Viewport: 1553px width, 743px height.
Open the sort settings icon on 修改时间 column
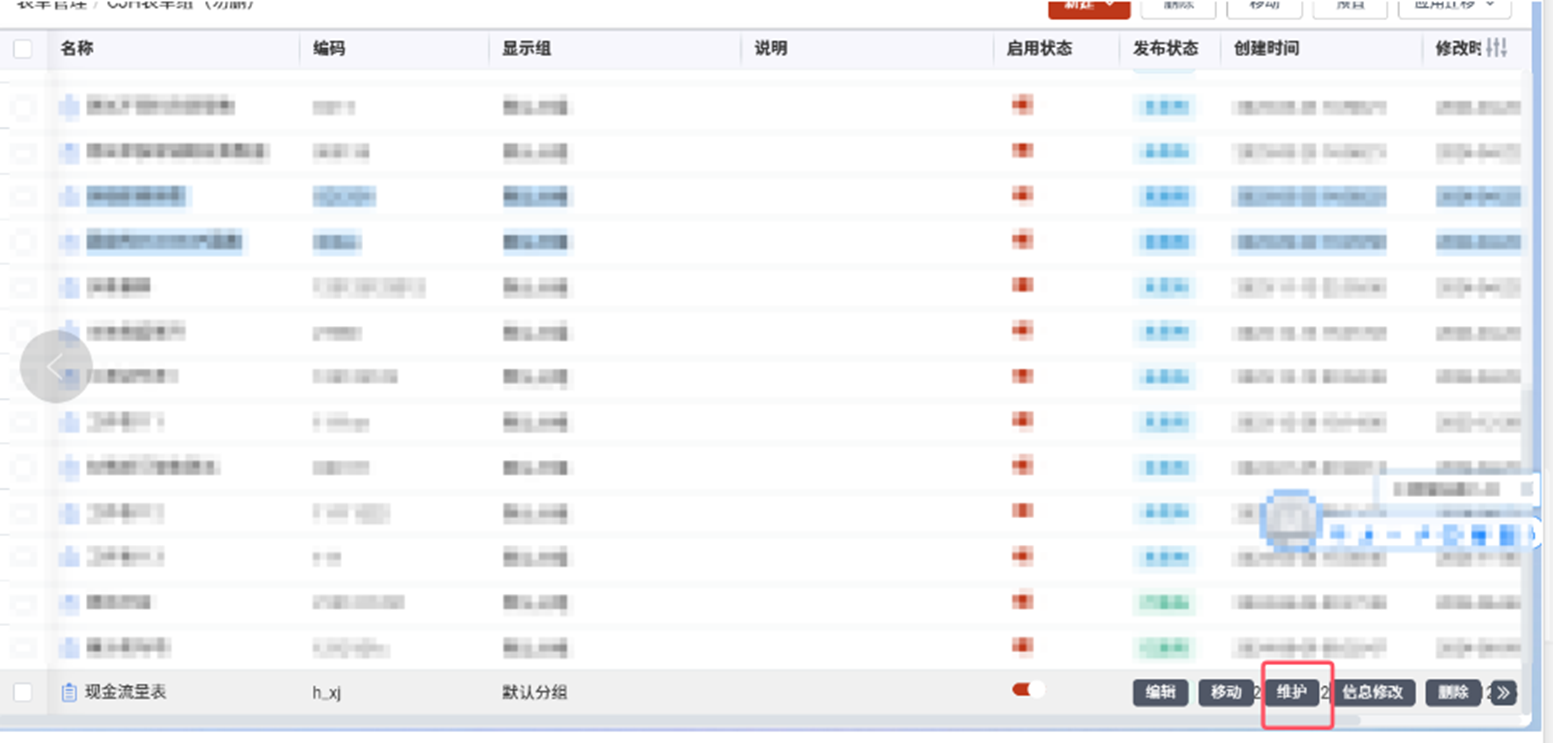click(x=1498, y=48)
